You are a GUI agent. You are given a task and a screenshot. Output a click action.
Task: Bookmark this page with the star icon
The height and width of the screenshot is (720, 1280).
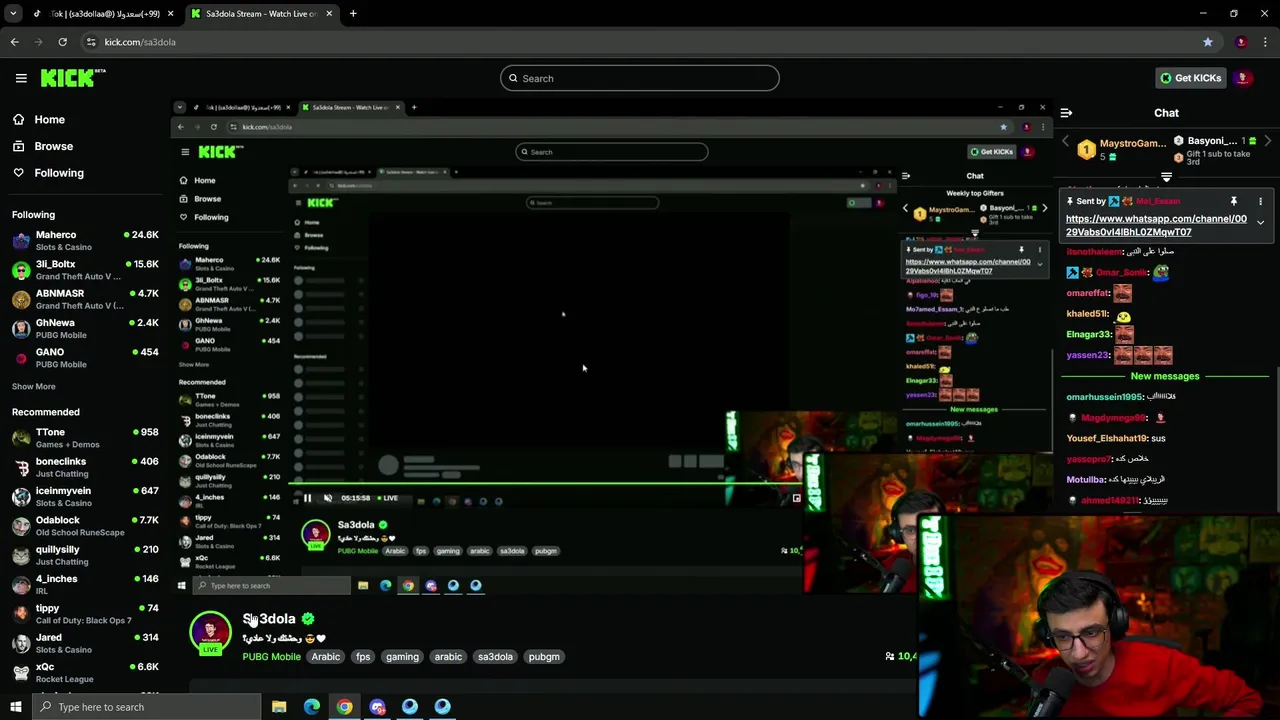[x=1208, y=42]
